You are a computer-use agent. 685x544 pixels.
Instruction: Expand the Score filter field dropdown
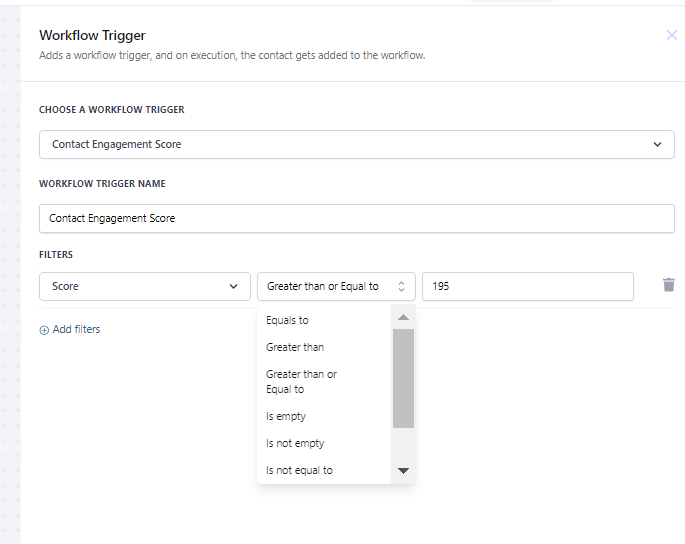point(144,286)
